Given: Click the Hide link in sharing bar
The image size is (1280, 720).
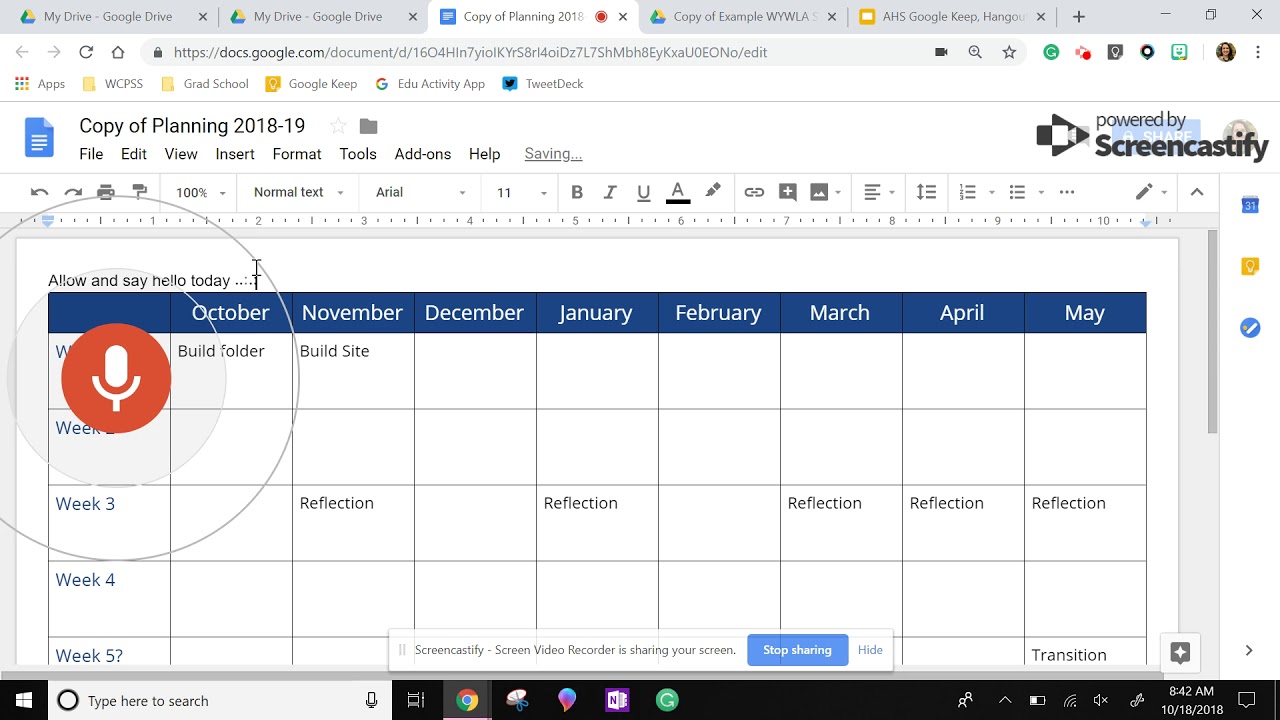Looking at the screenshot, I should (870, 650).
